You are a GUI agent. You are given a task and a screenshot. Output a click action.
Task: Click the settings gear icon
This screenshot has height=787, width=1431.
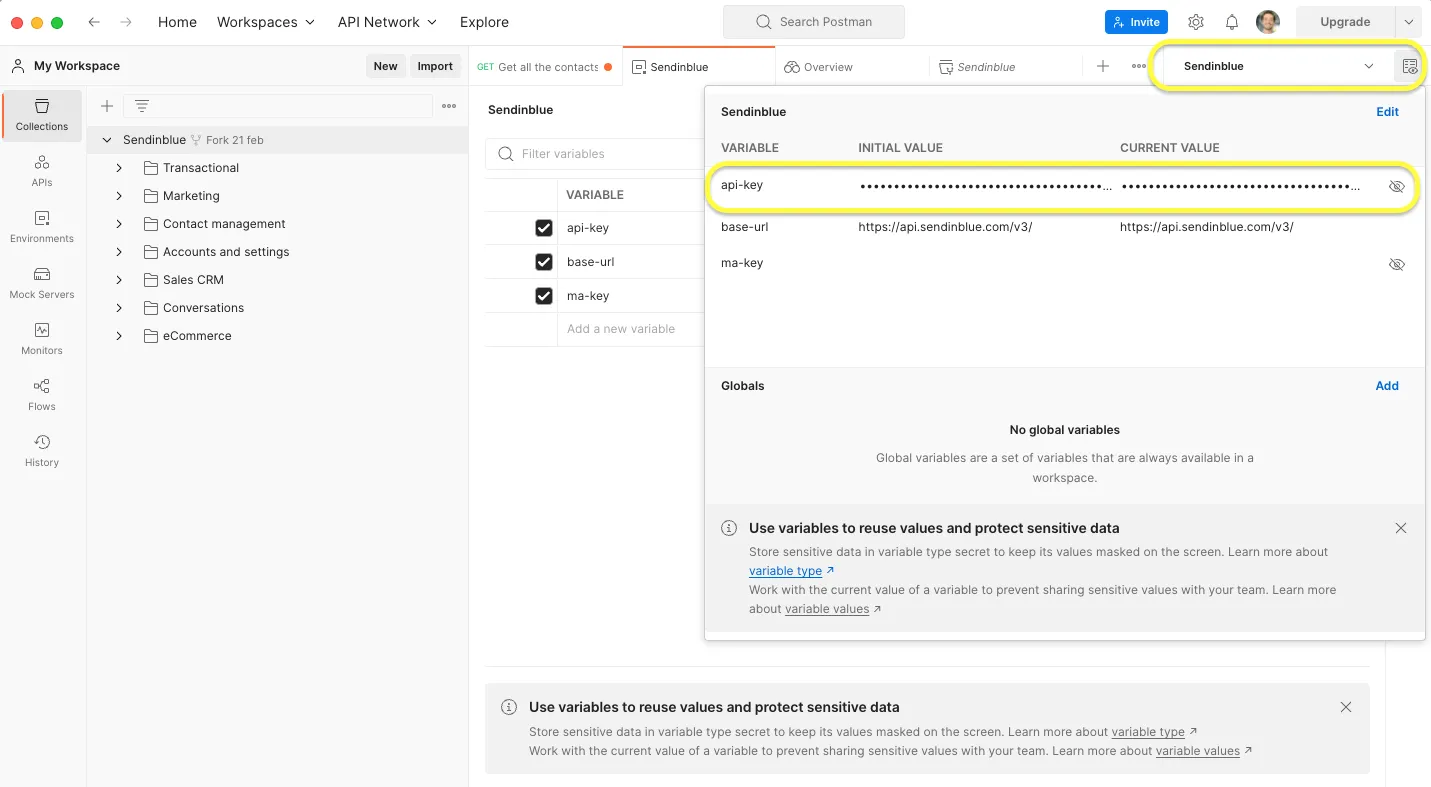point(1196,22)
